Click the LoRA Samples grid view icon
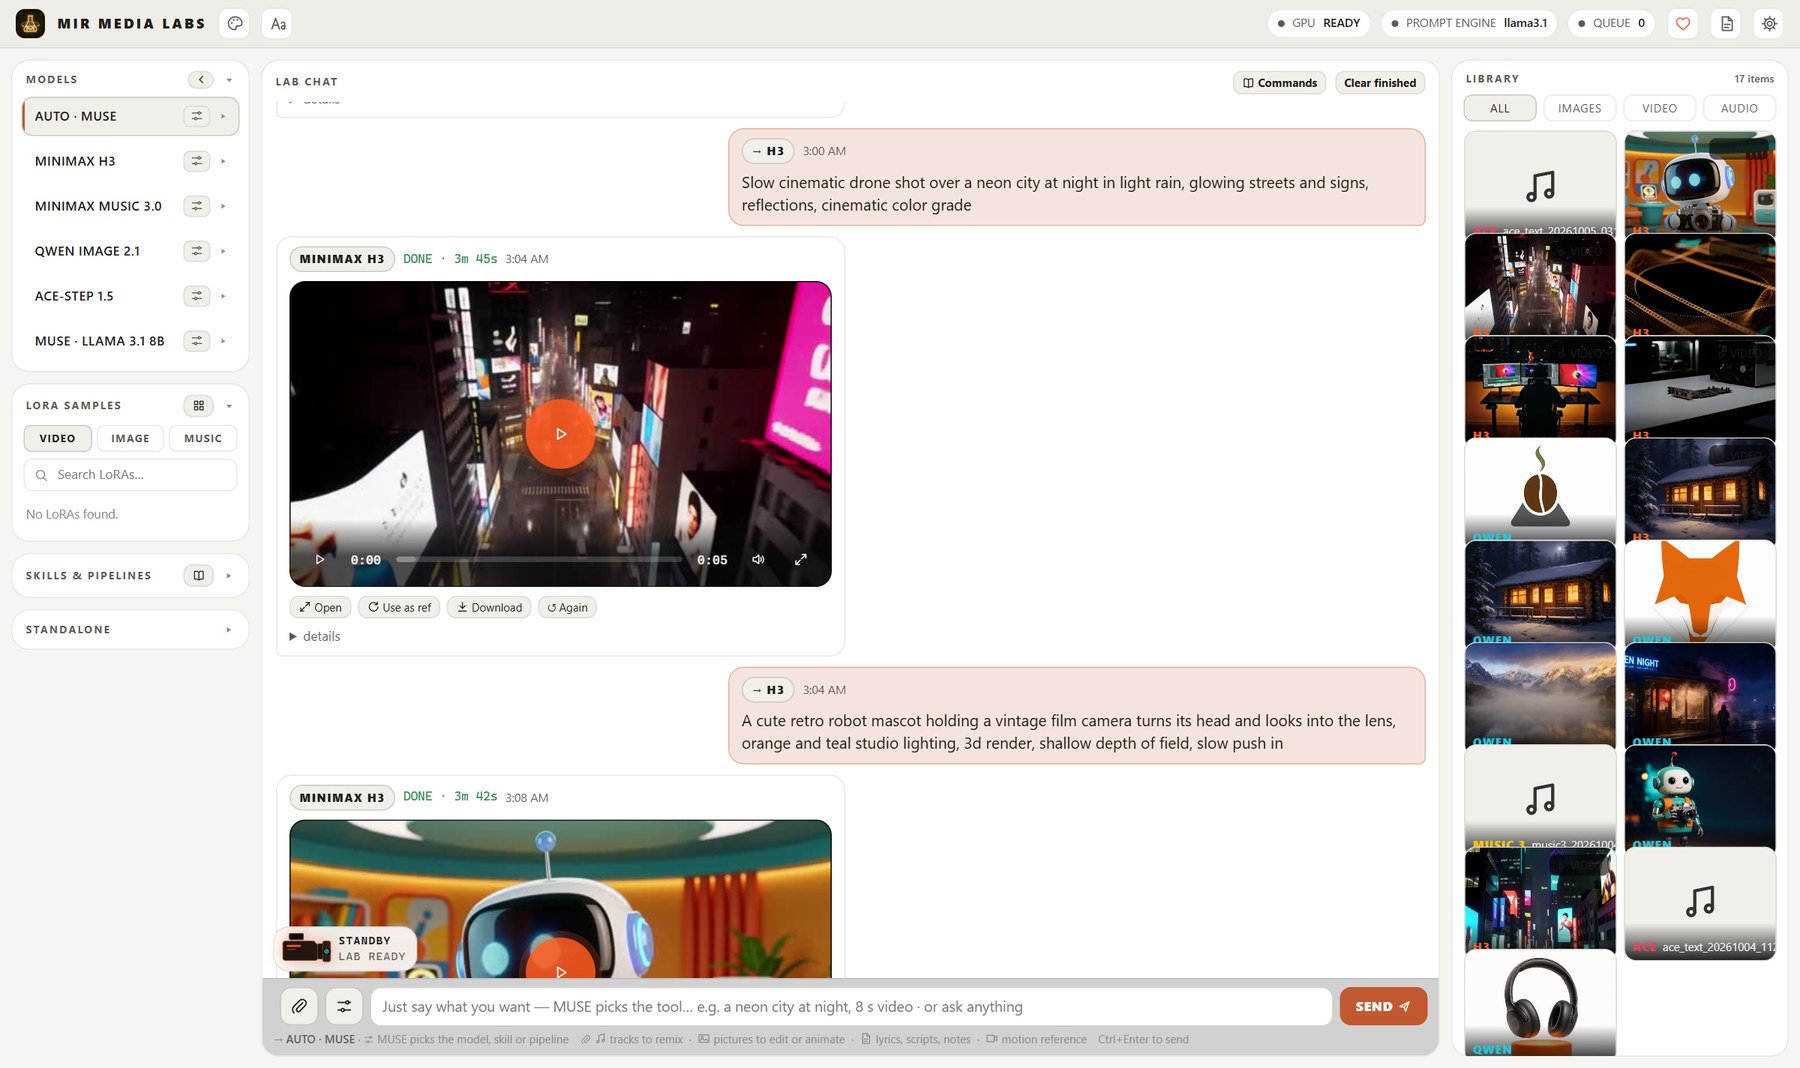Image resolution: width=1800 pixels, height=1068 pixels. click(199, 405)
